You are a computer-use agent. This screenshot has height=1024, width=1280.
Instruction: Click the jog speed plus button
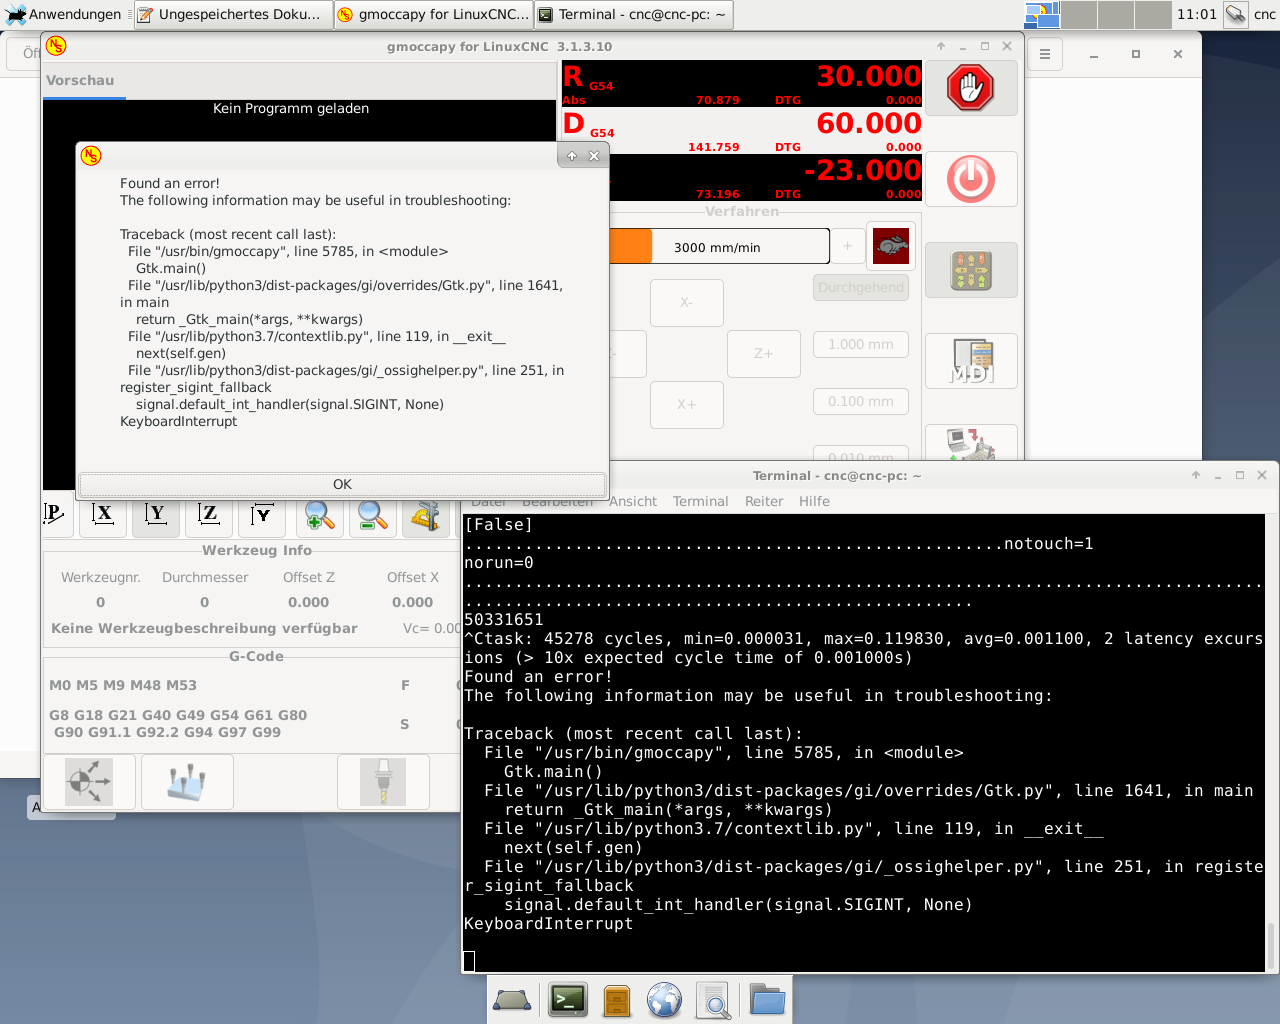pyautogui.click(x=847, y=246)
